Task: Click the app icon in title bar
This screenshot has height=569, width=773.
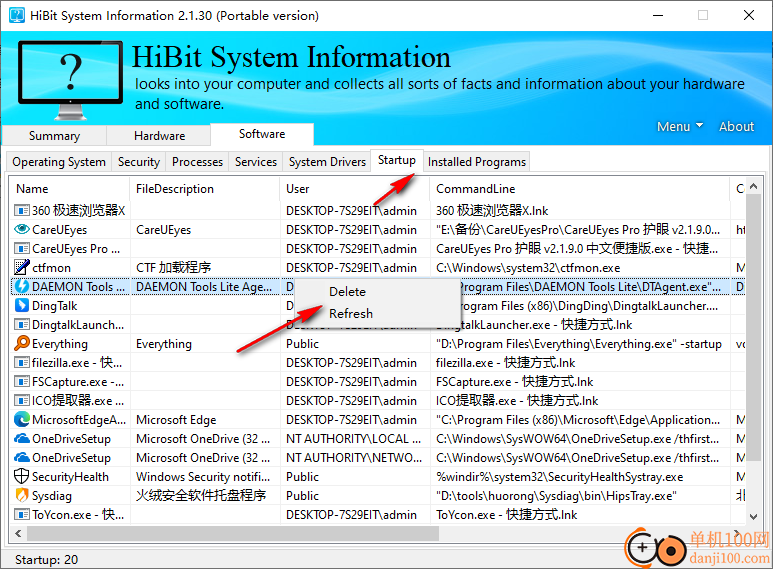Action: (17, 15)
